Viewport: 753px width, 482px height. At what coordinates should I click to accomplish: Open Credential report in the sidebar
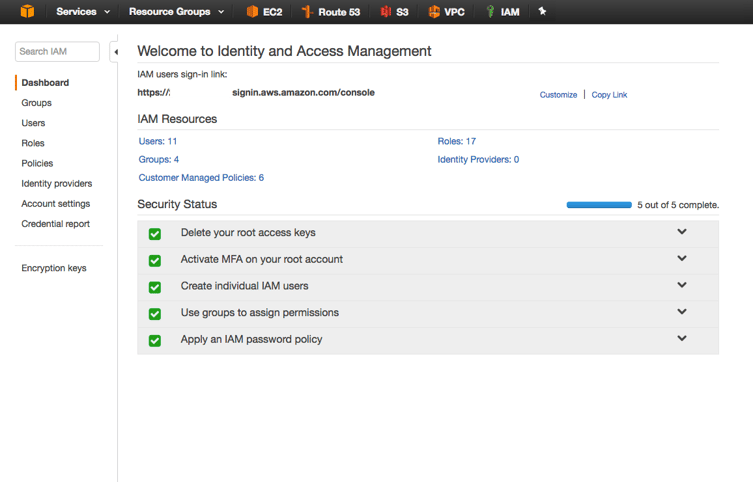(56, 224)
